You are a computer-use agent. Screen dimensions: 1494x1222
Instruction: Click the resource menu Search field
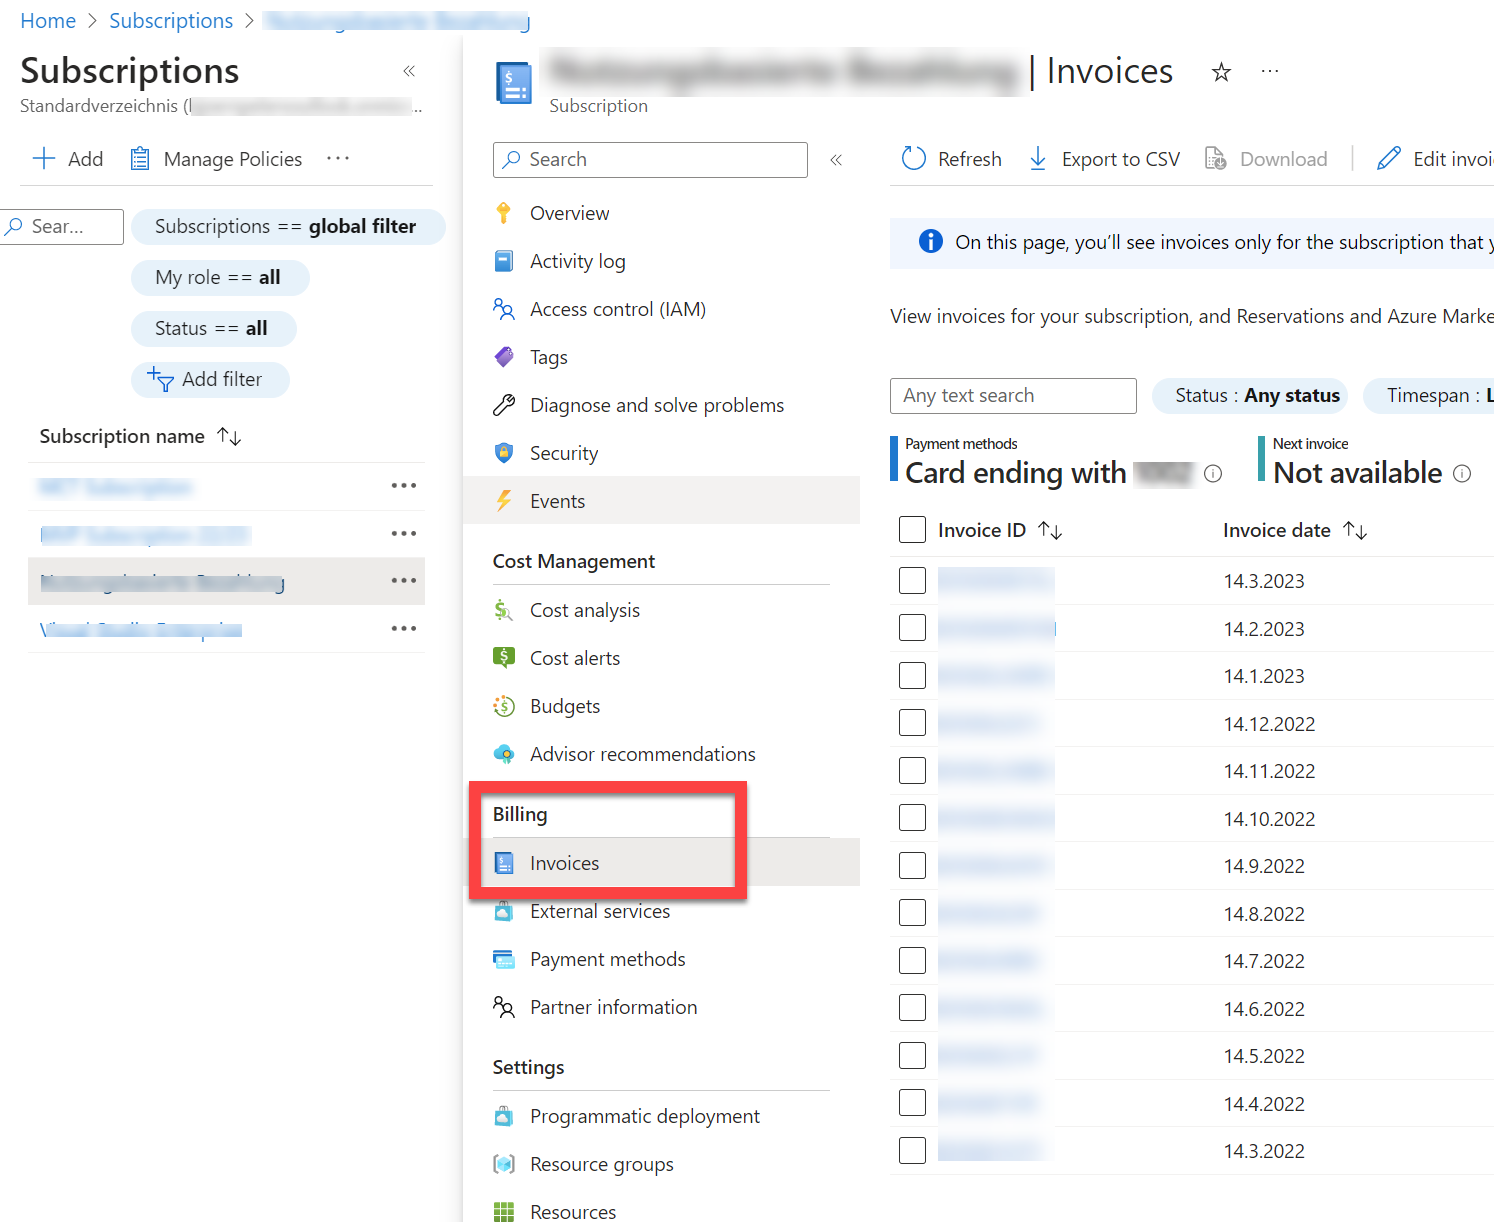[x=650, y=160]
